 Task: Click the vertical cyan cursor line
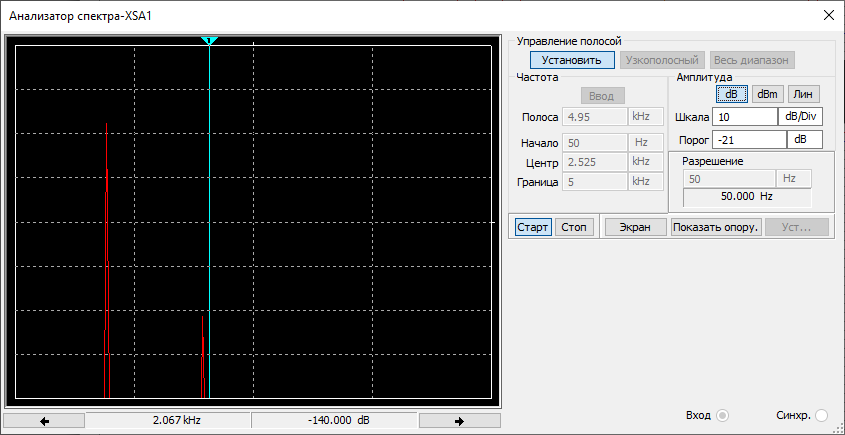tap(209, 221)
